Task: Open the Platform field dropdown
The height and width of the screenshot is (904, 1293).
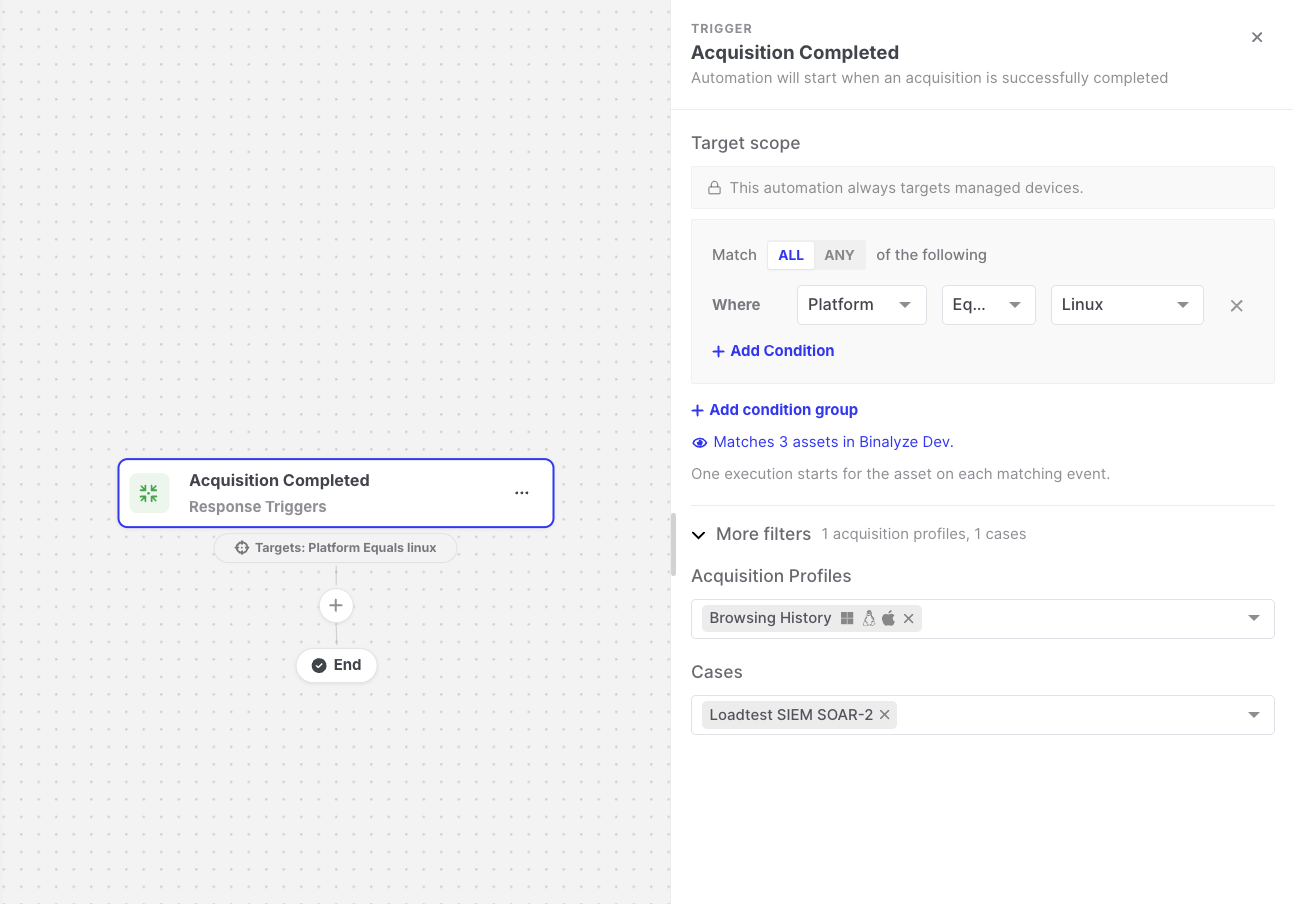Action: point(861,305)
